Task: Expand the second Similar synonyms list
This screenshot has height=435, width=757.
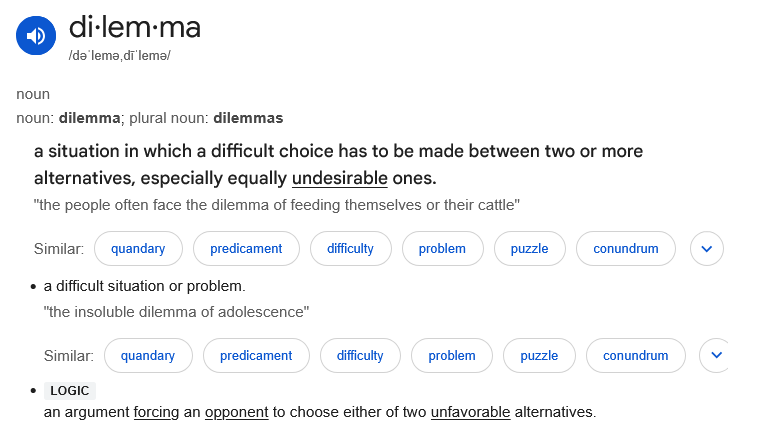Action: [x=715, y=355]
